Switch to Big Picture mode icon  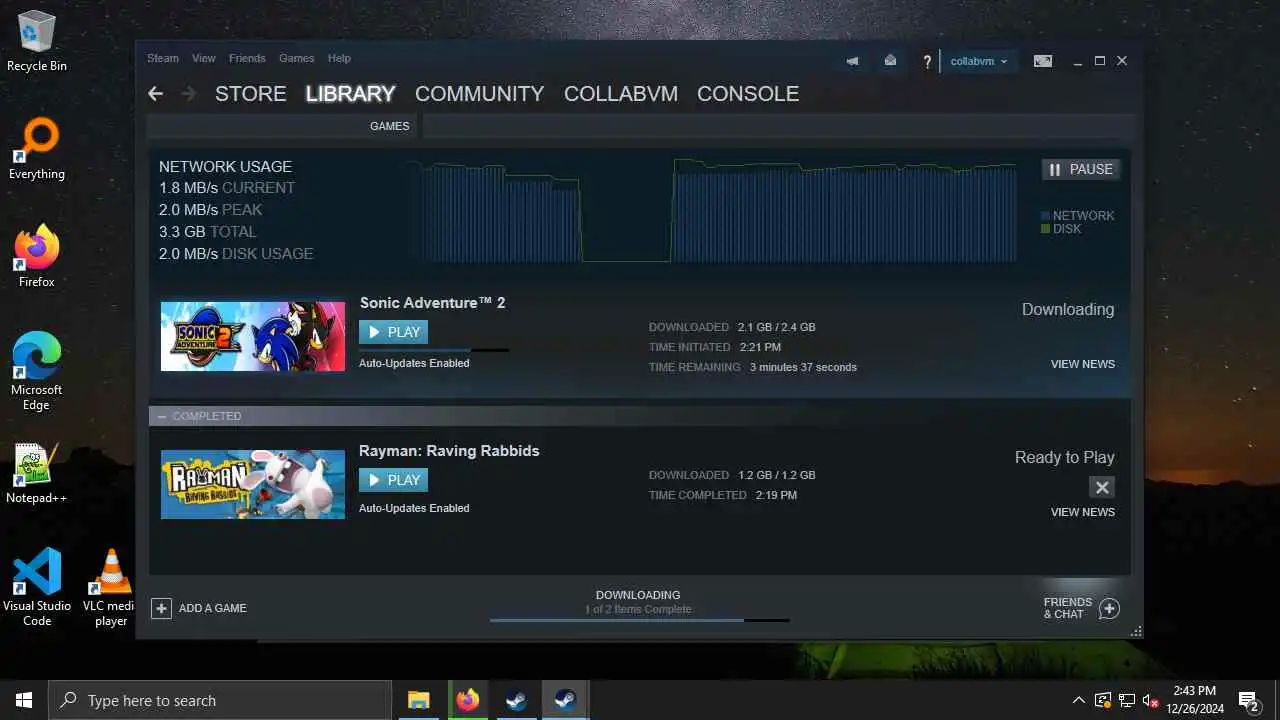pyautogui.click(x=1043, y=61)
